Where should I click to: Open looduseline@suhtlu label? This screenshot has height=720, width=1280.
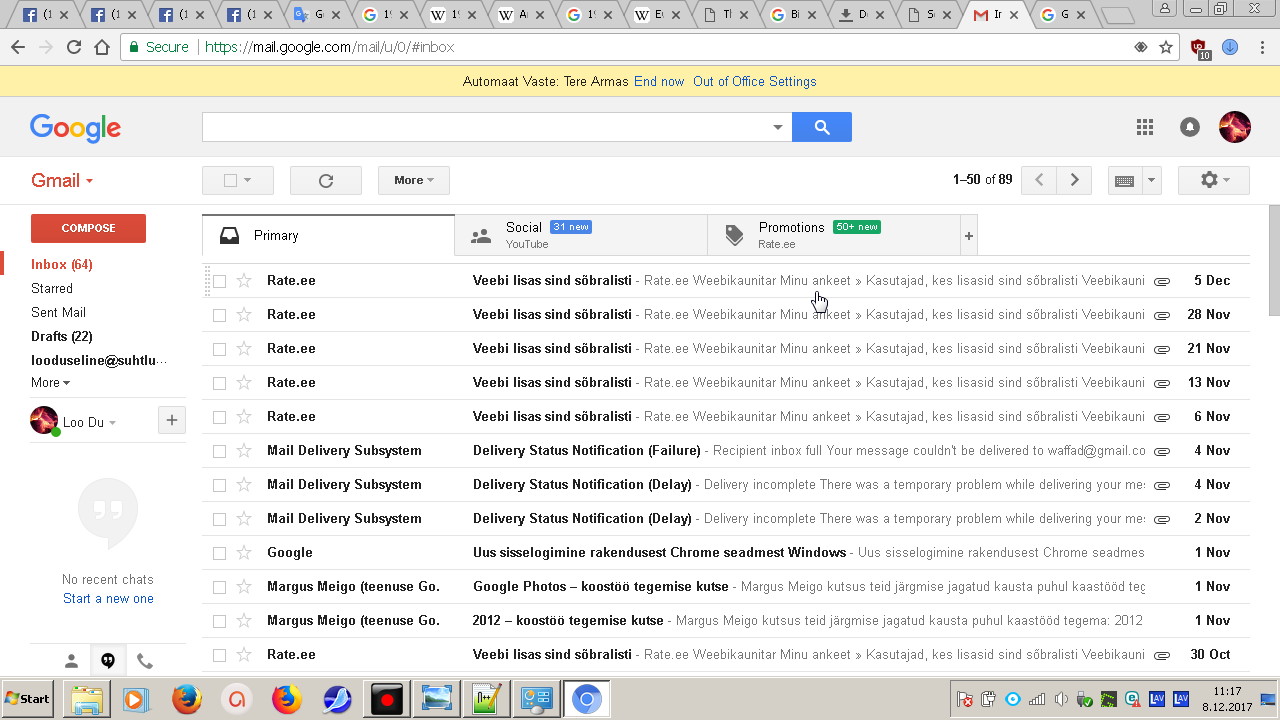click(x=99, y=361)
